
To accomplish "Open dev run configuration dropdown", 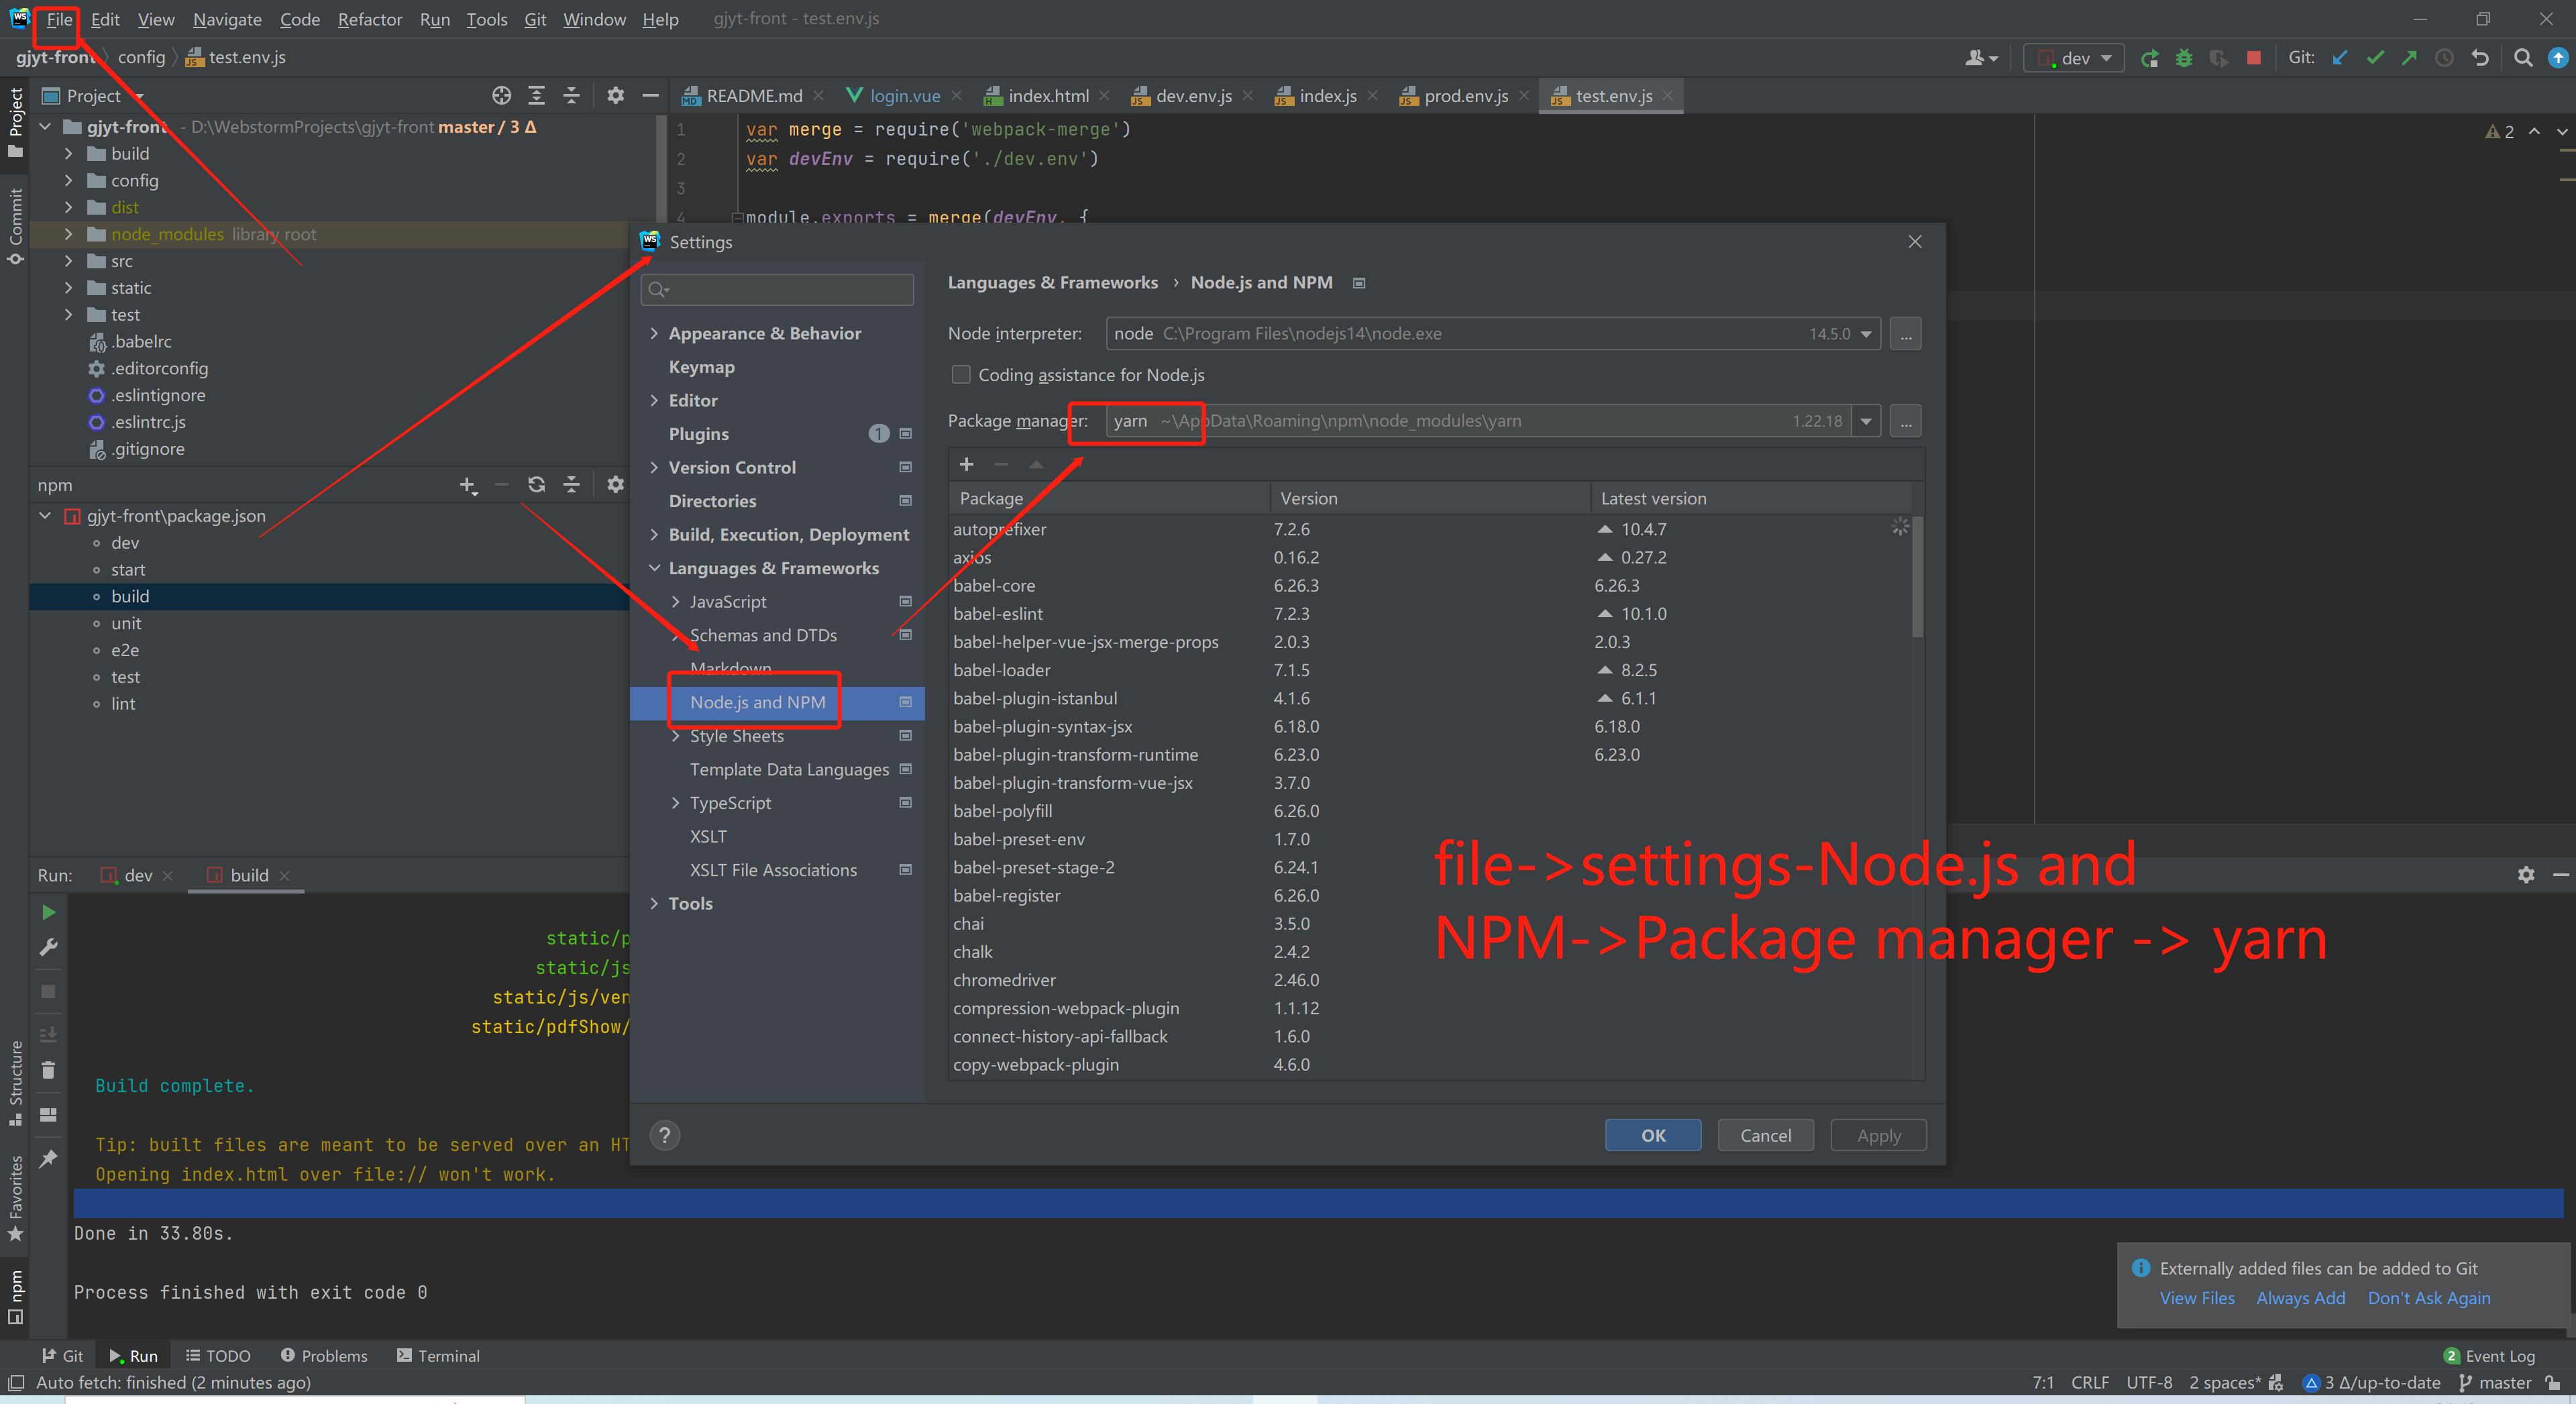I will (2074, 58).
